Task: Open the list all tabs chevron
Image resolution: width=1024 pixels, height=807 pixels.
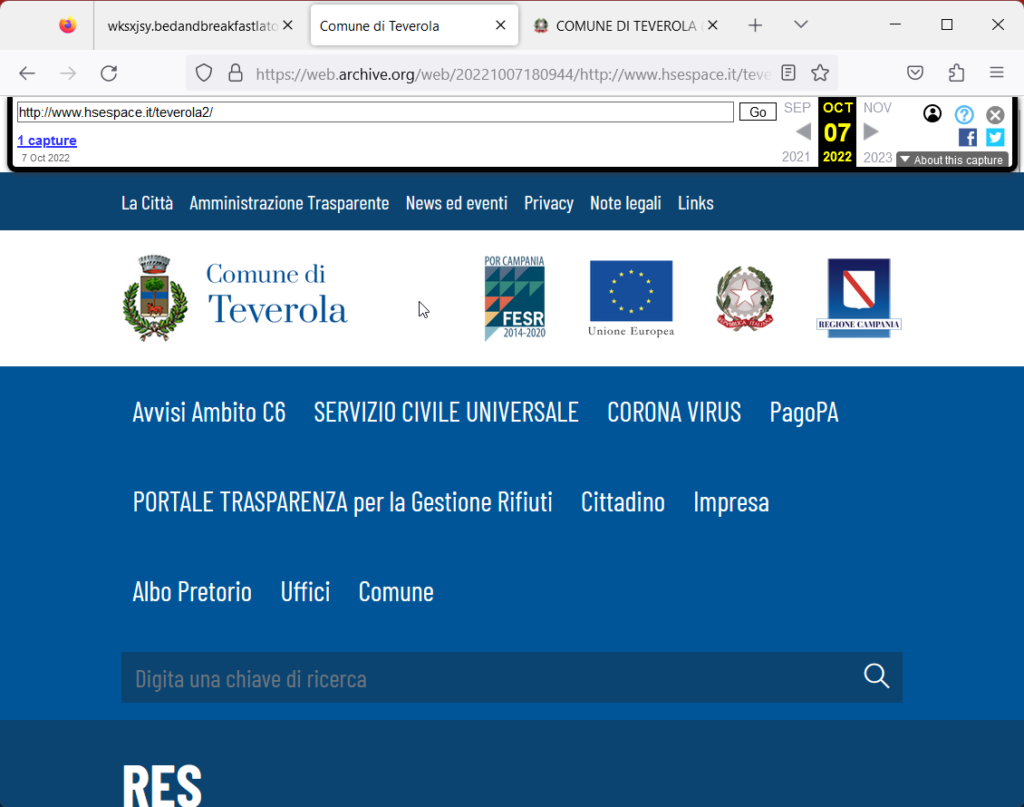Action: [800, 25]
